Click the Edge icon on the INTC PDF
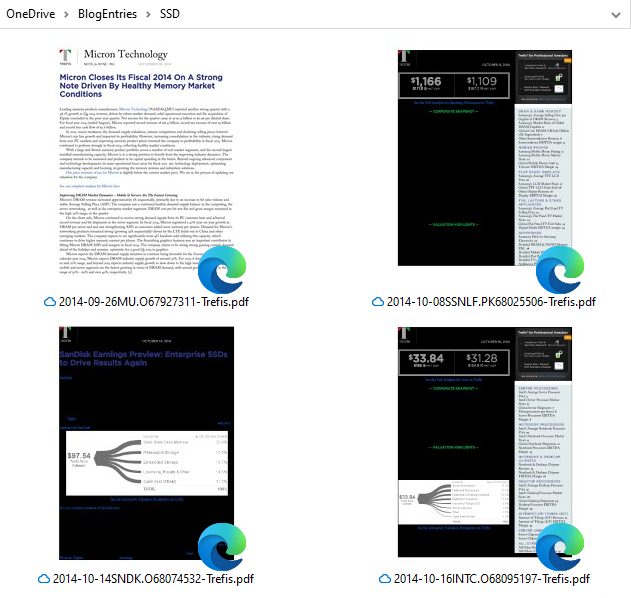This screenshot has width=631, height=598. click(560, 546)
